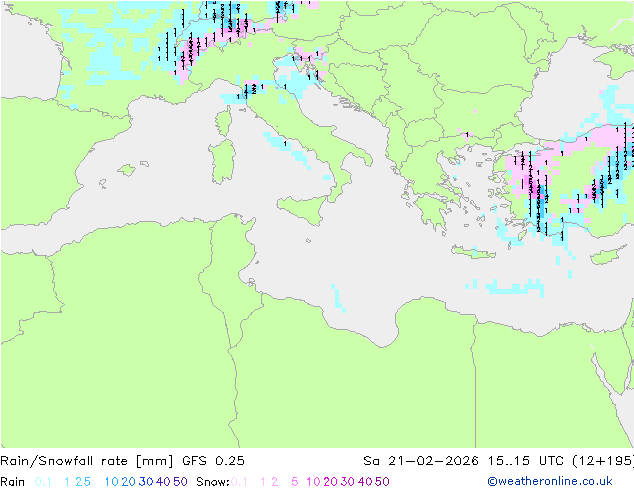
Task: Click the weatheronline.co.uk copyright link
Action: [x=550, y=482]
